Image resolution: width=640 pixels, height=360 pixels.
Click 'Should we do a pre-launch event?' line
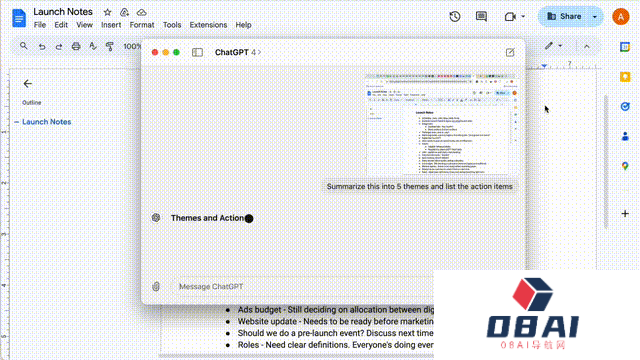336,333
